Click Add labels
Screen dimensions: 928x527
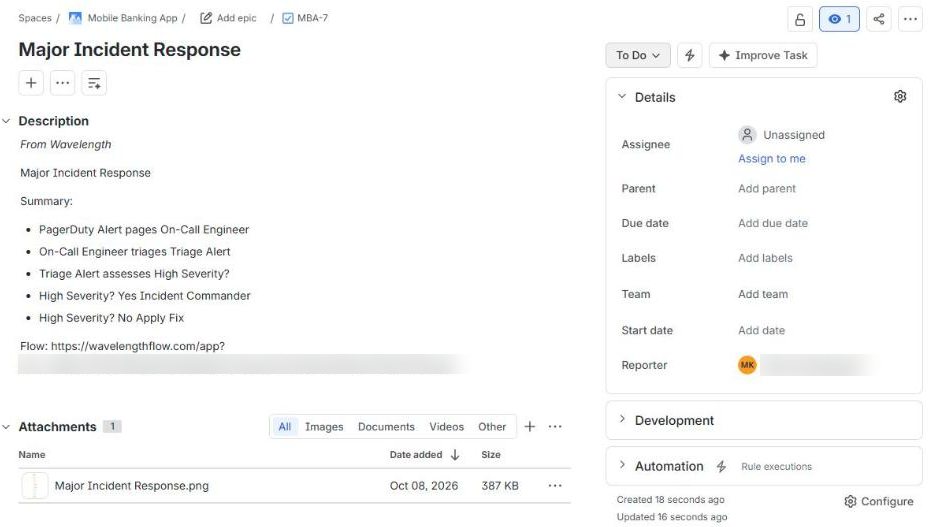[x=765, y=258]
